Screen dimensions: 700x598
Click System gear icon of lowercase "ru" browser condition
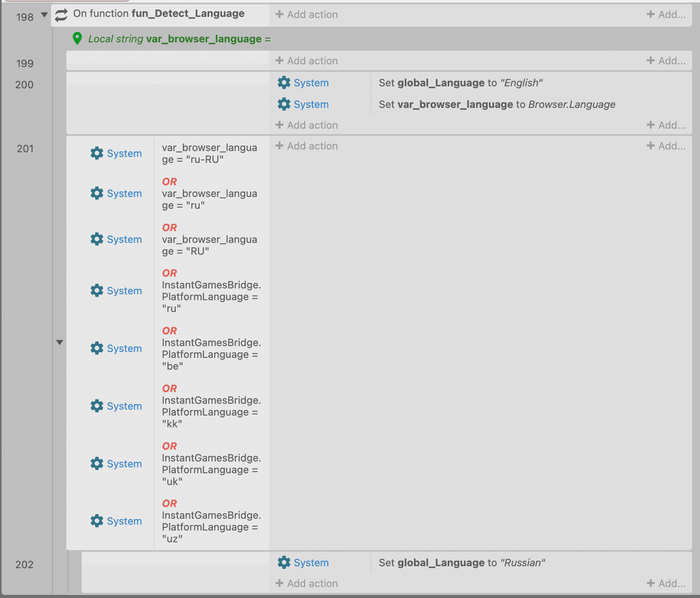pyautogui.click(x=97, y=193)
